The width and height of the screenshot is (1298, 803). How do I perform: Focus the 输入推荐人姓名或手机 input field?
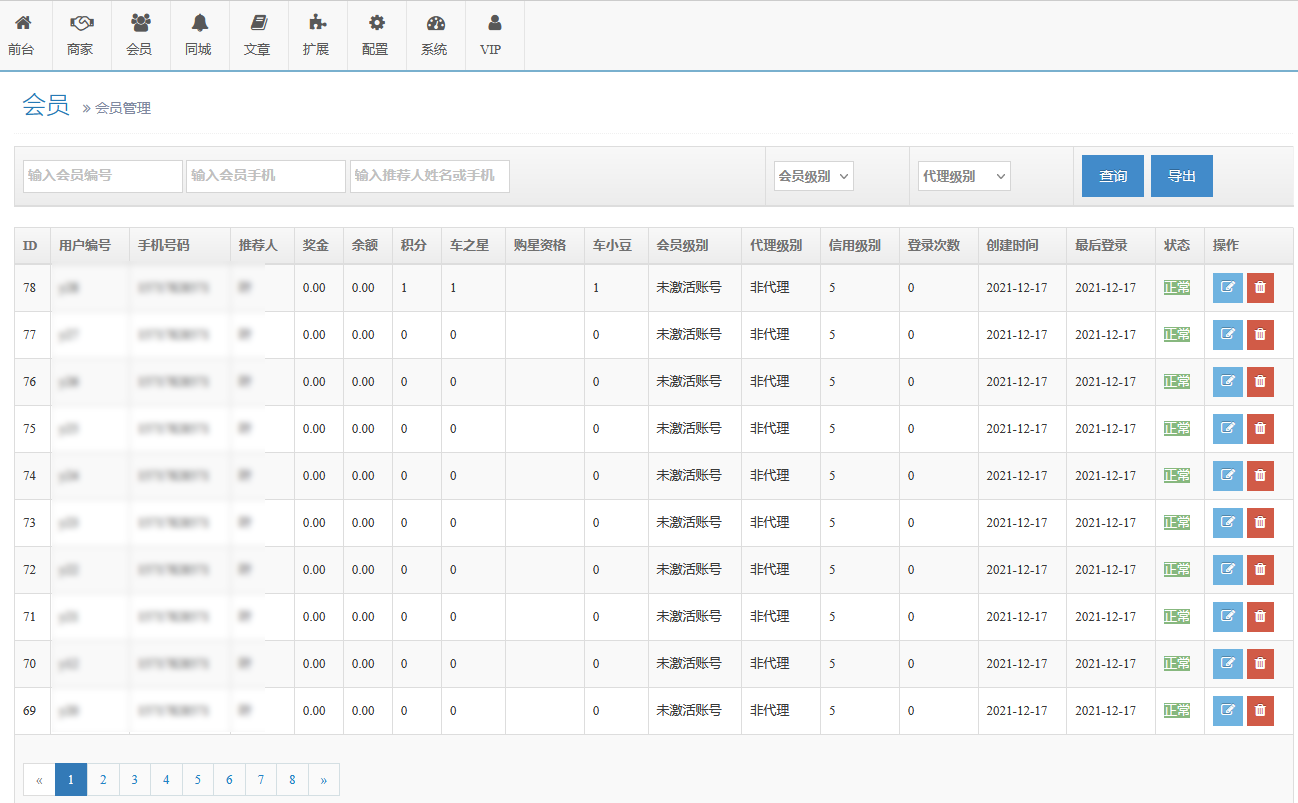pos(429,176)
